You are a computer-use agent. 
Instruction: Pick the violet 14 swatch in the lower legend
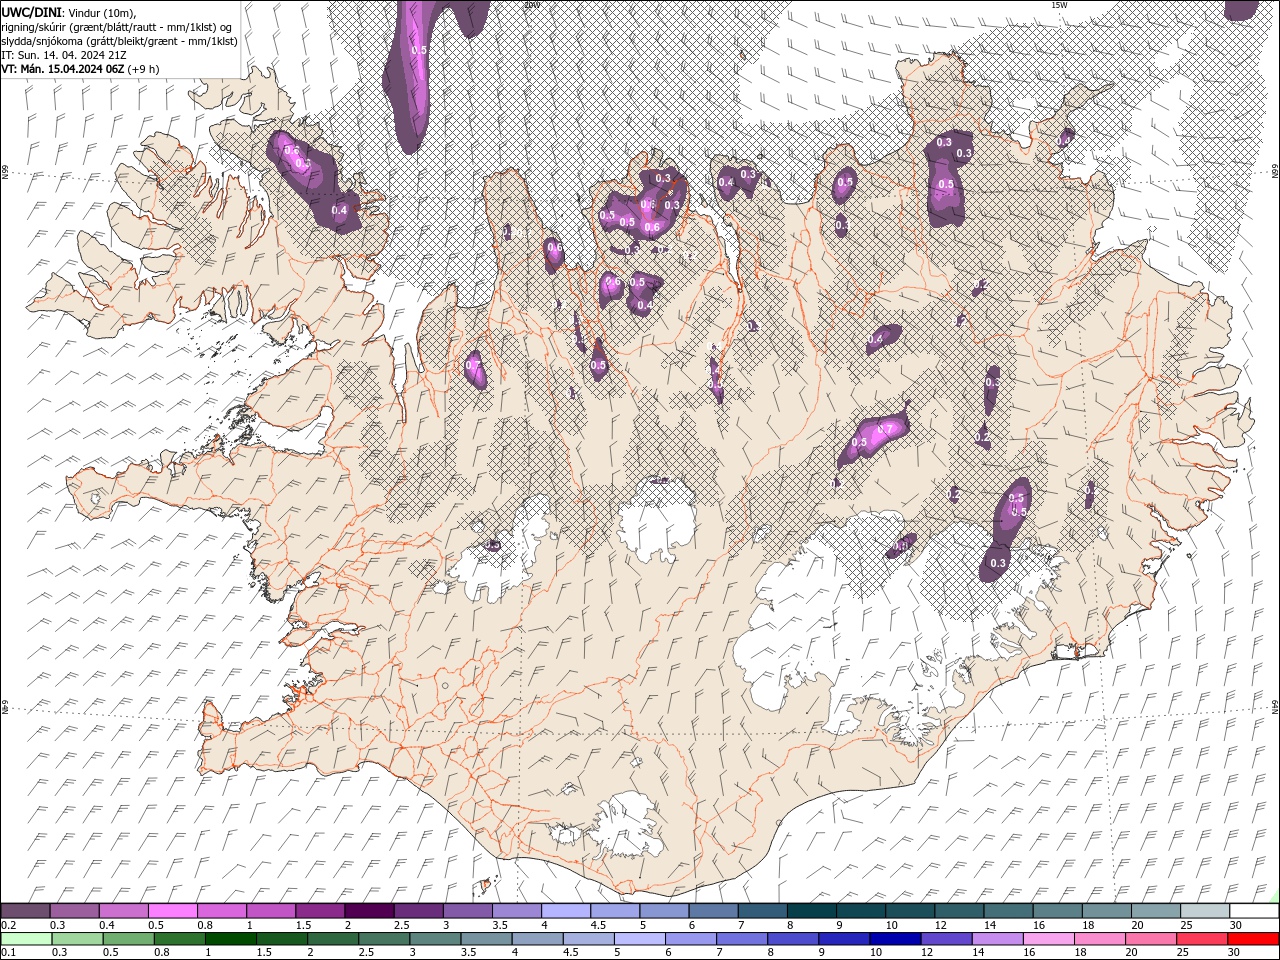pyautogui.click(x=998, y=939)
